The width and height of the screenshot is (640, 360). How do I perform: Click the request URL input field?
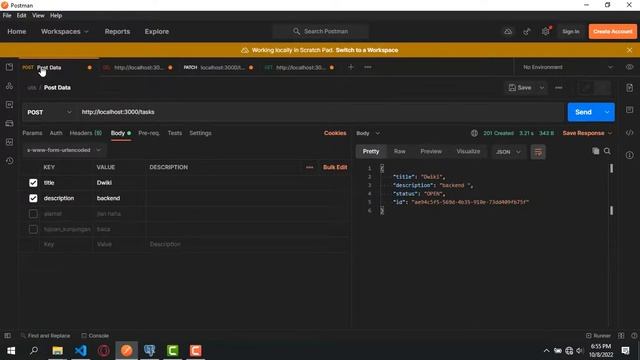pyautogui.click(x=320, y=112)
